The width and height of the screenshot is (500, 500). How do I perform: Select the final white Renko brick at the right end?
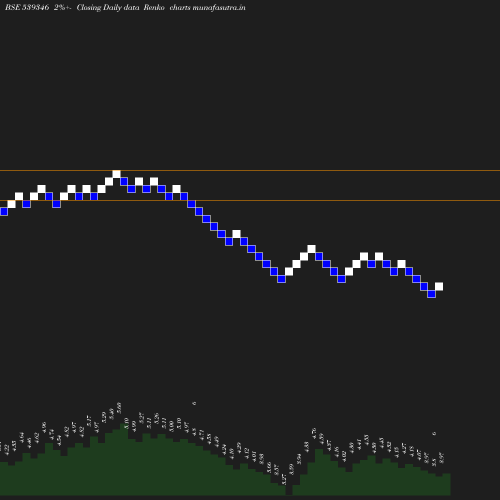439,286
